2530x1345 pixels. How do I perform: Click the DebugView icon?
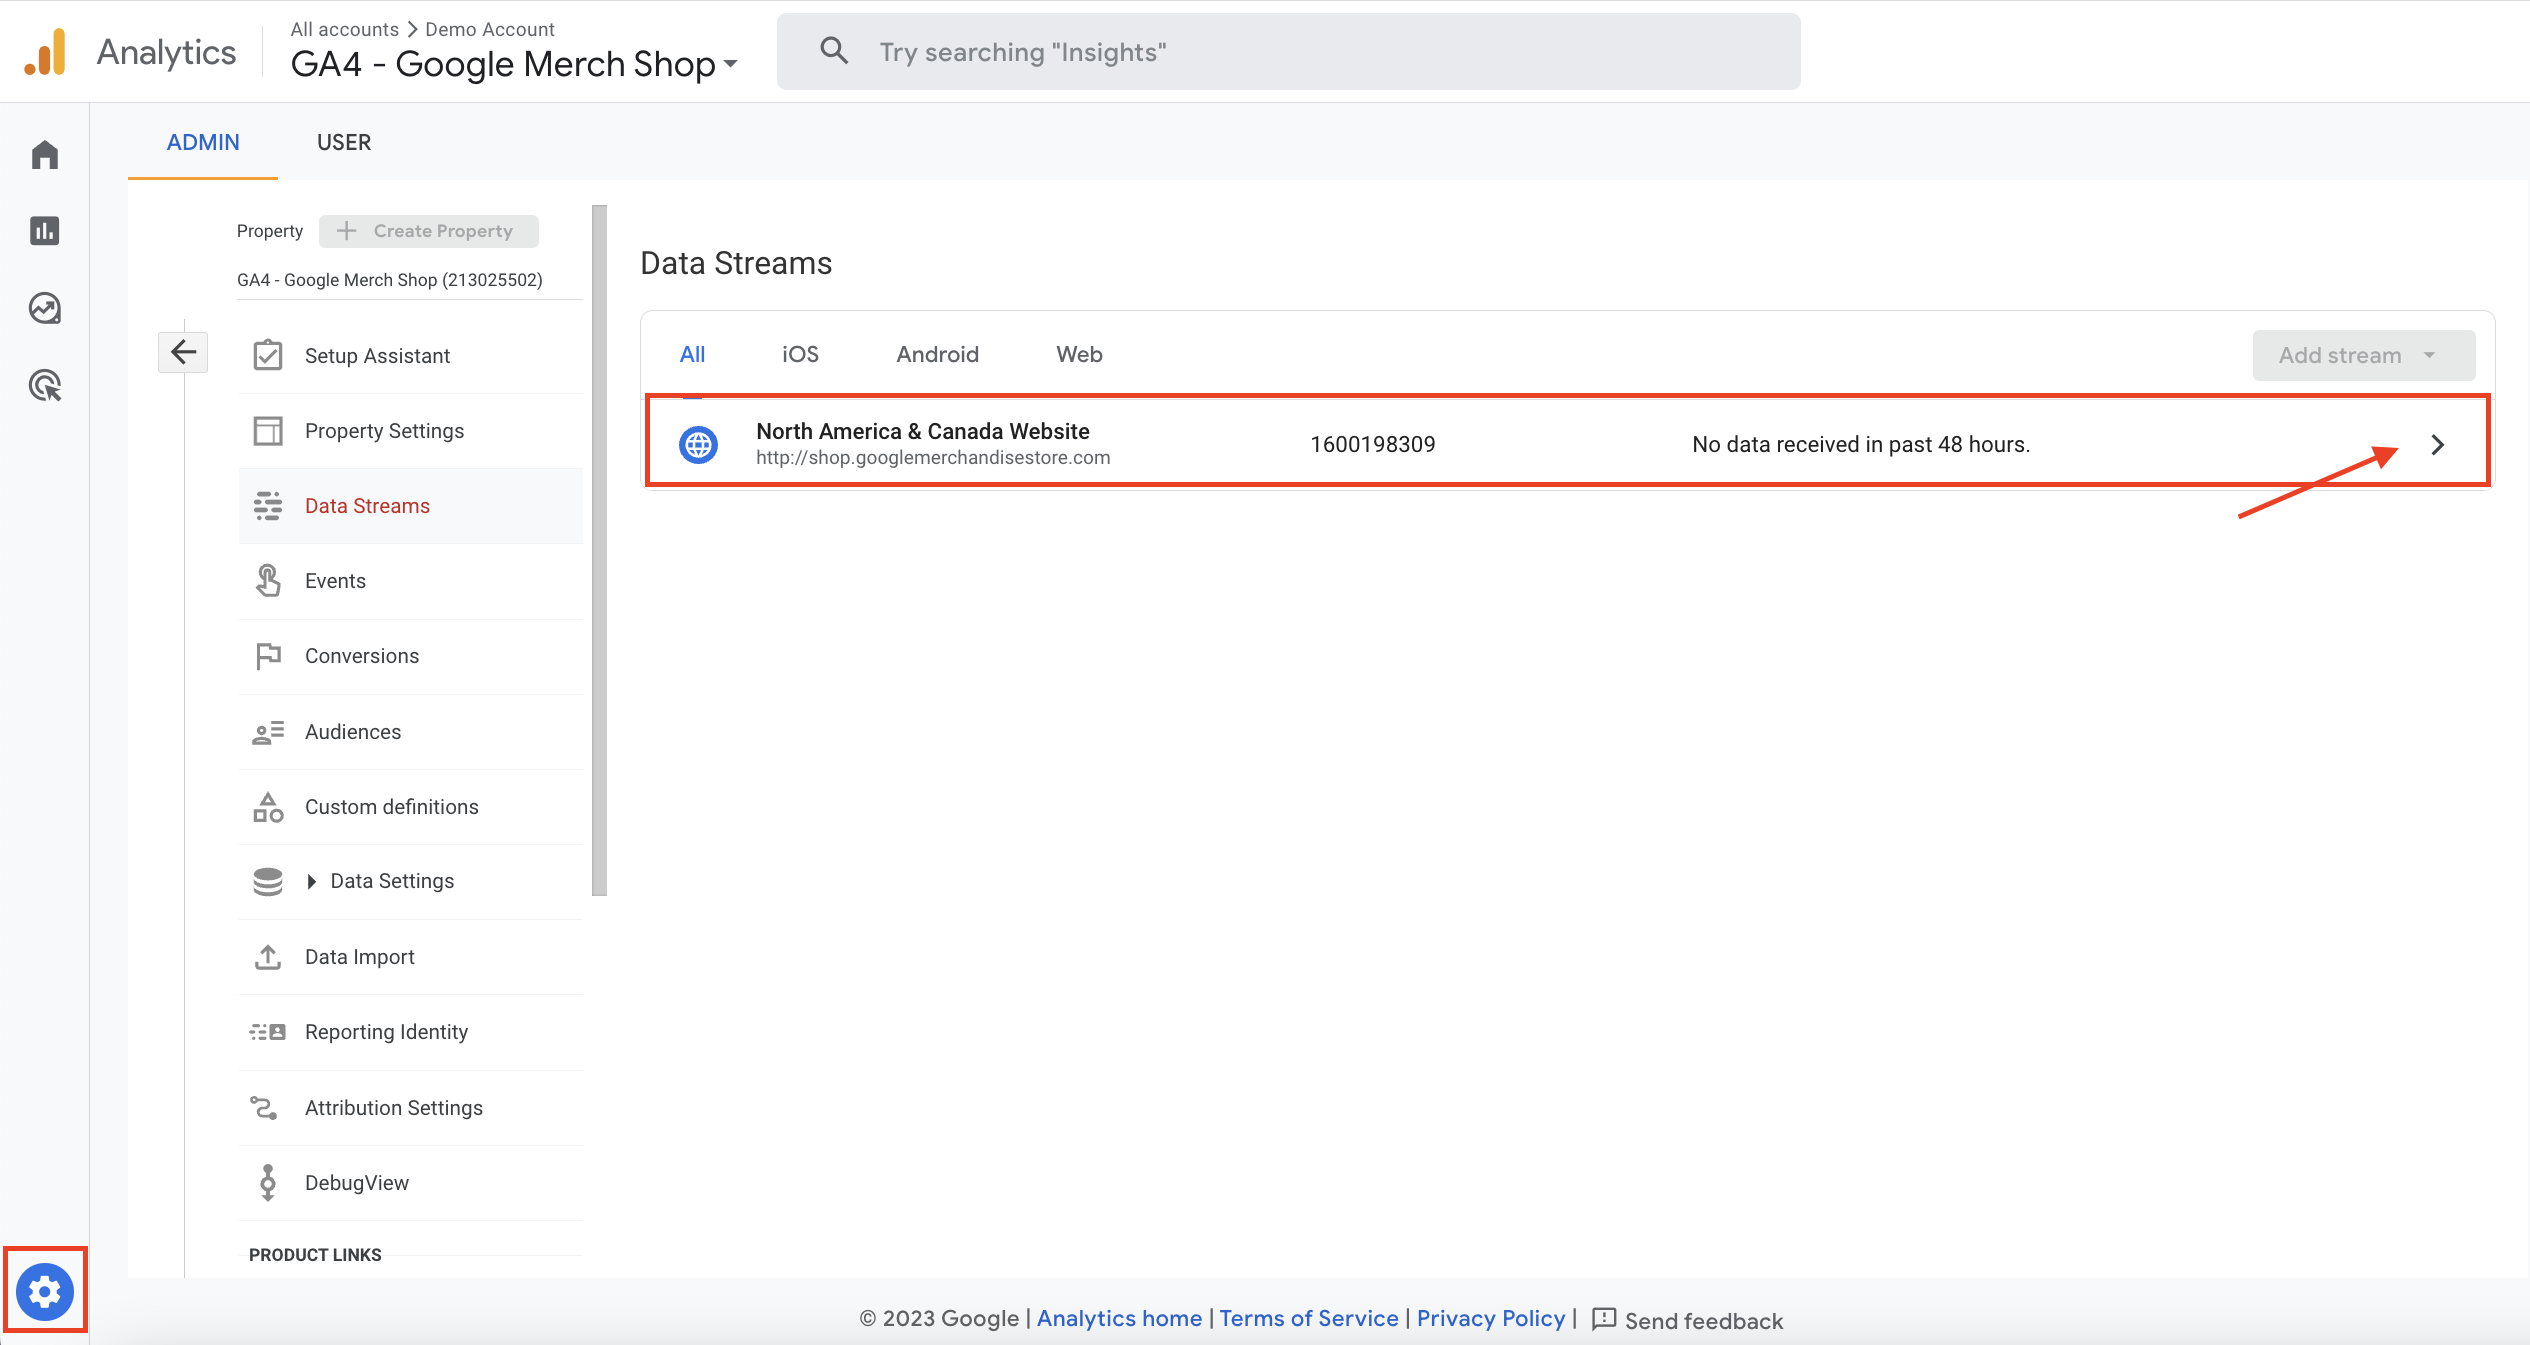pyautogui.click(x=268, y=1183)
